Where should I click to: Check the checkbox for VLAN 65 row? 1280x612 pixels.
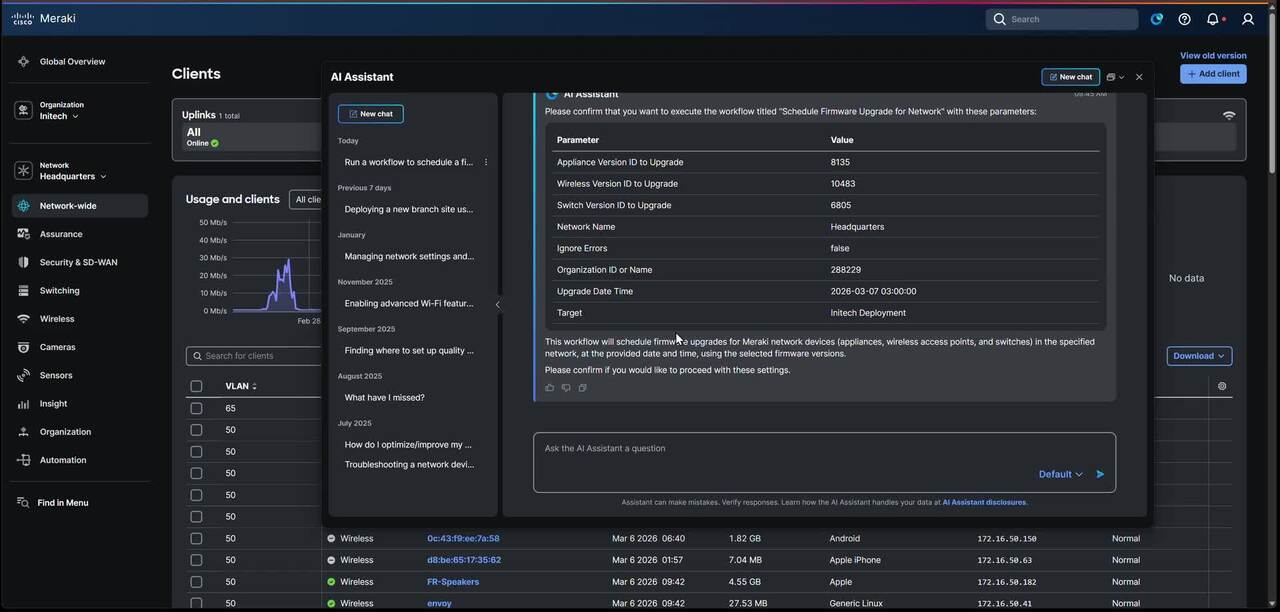click(196, 408)
